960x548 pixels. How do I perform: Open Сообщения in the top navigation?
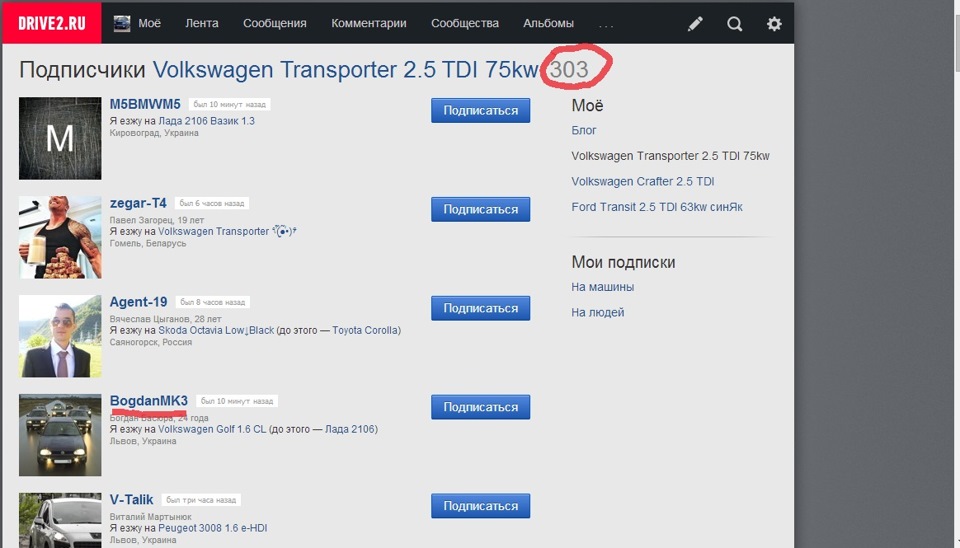274,23
